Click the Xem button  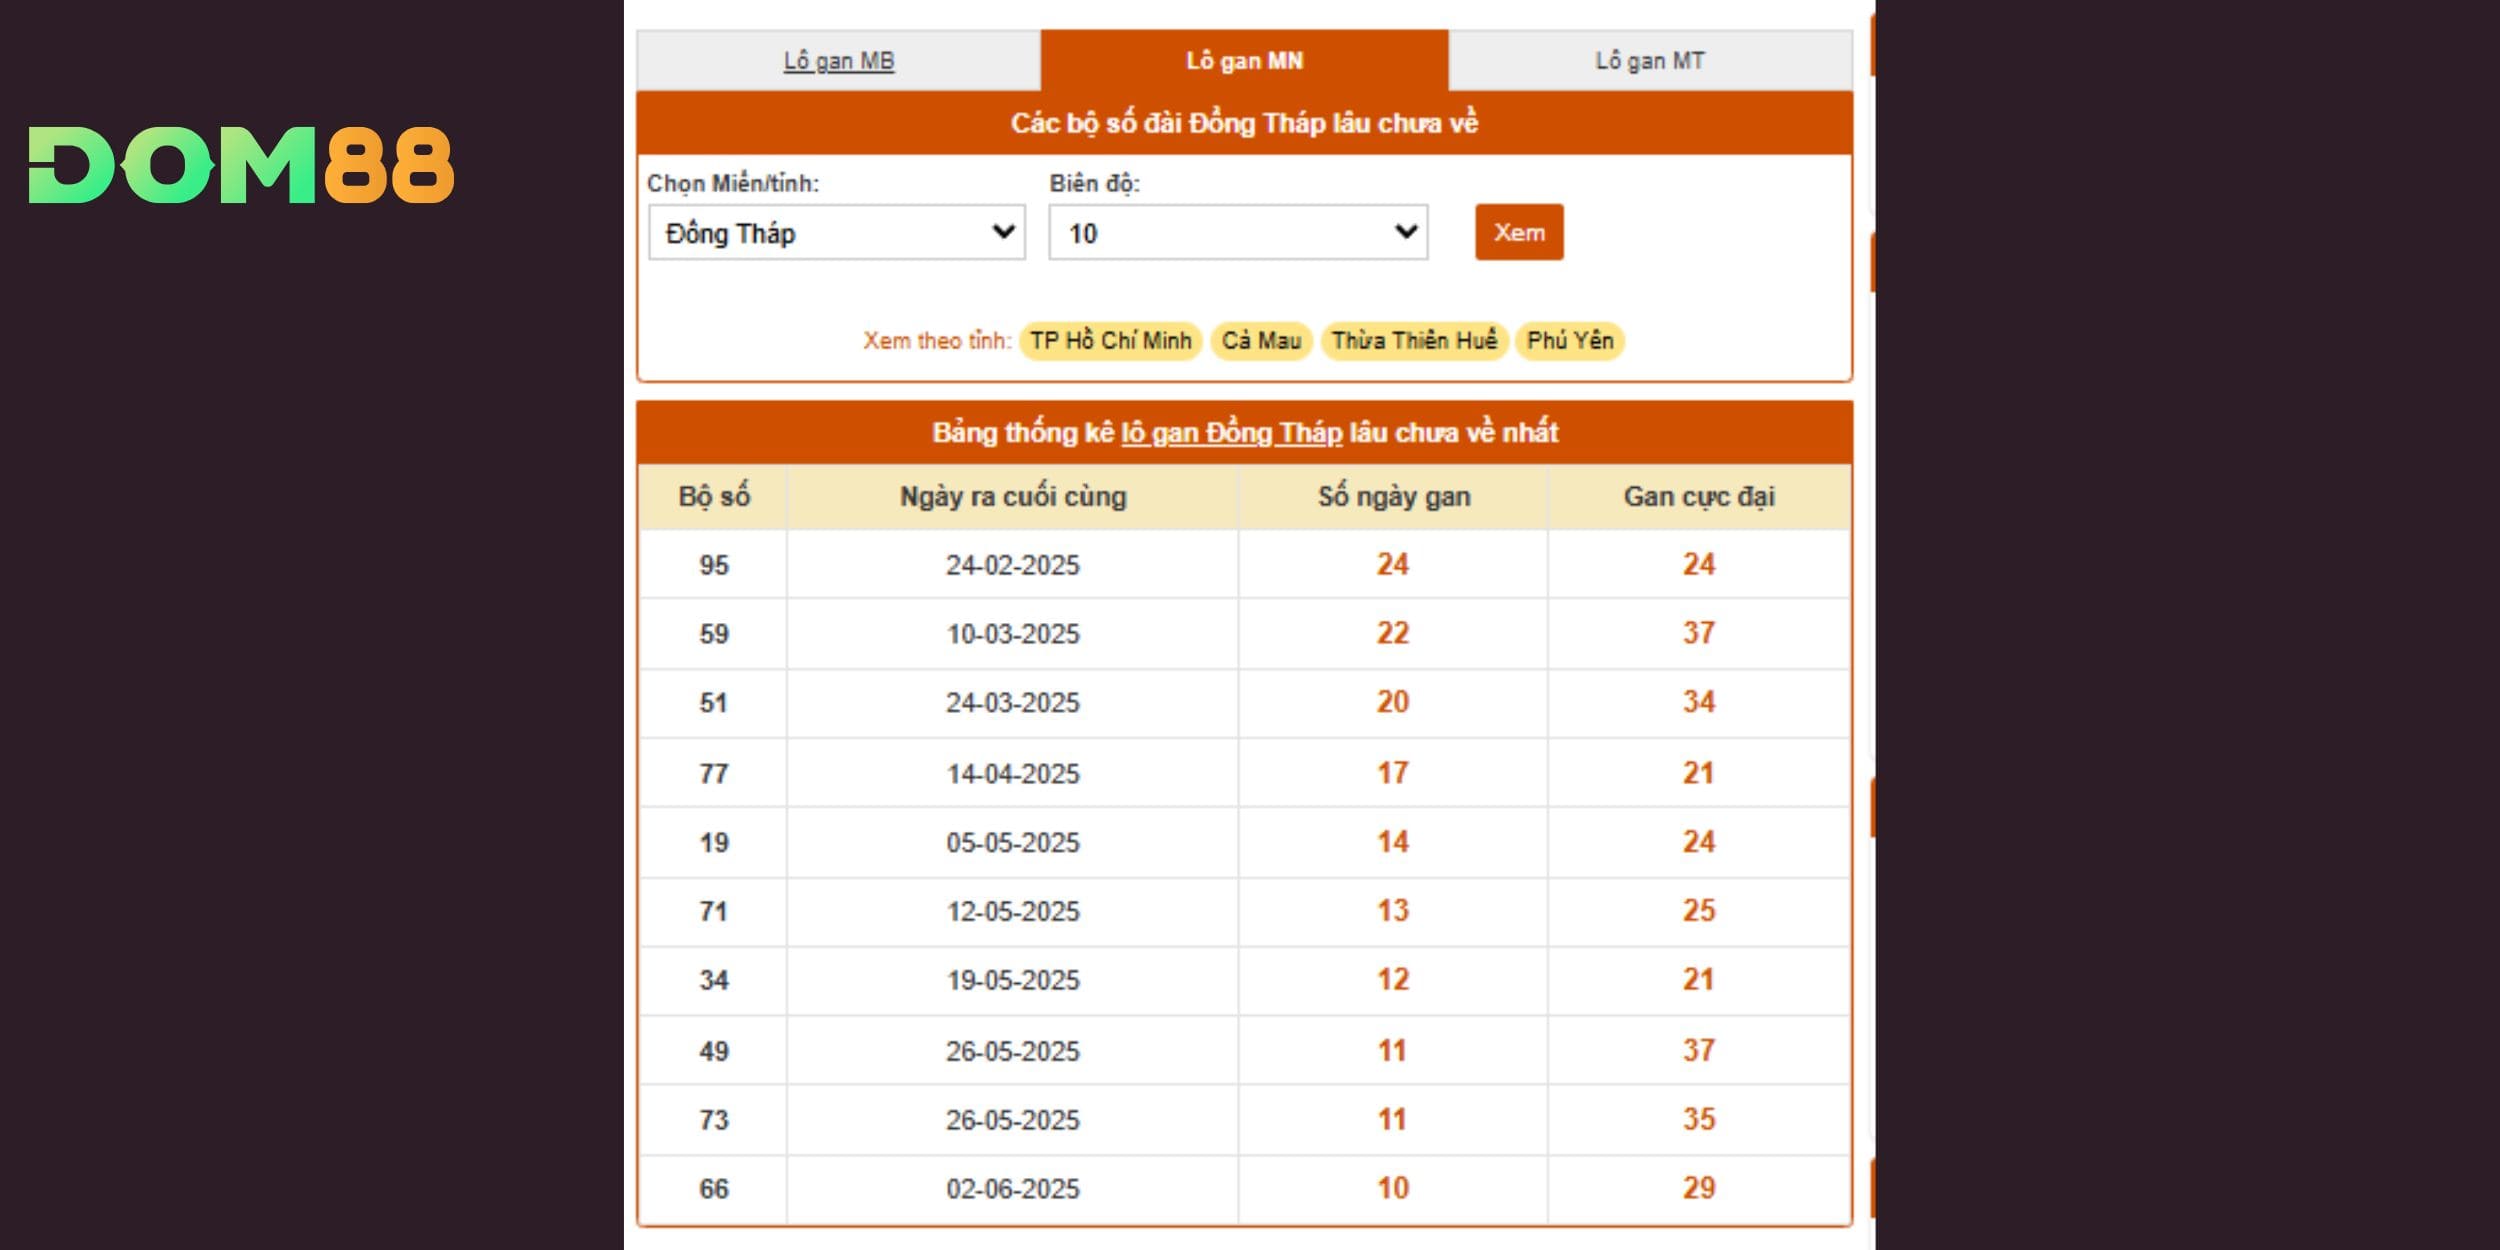coord(1519,233)
